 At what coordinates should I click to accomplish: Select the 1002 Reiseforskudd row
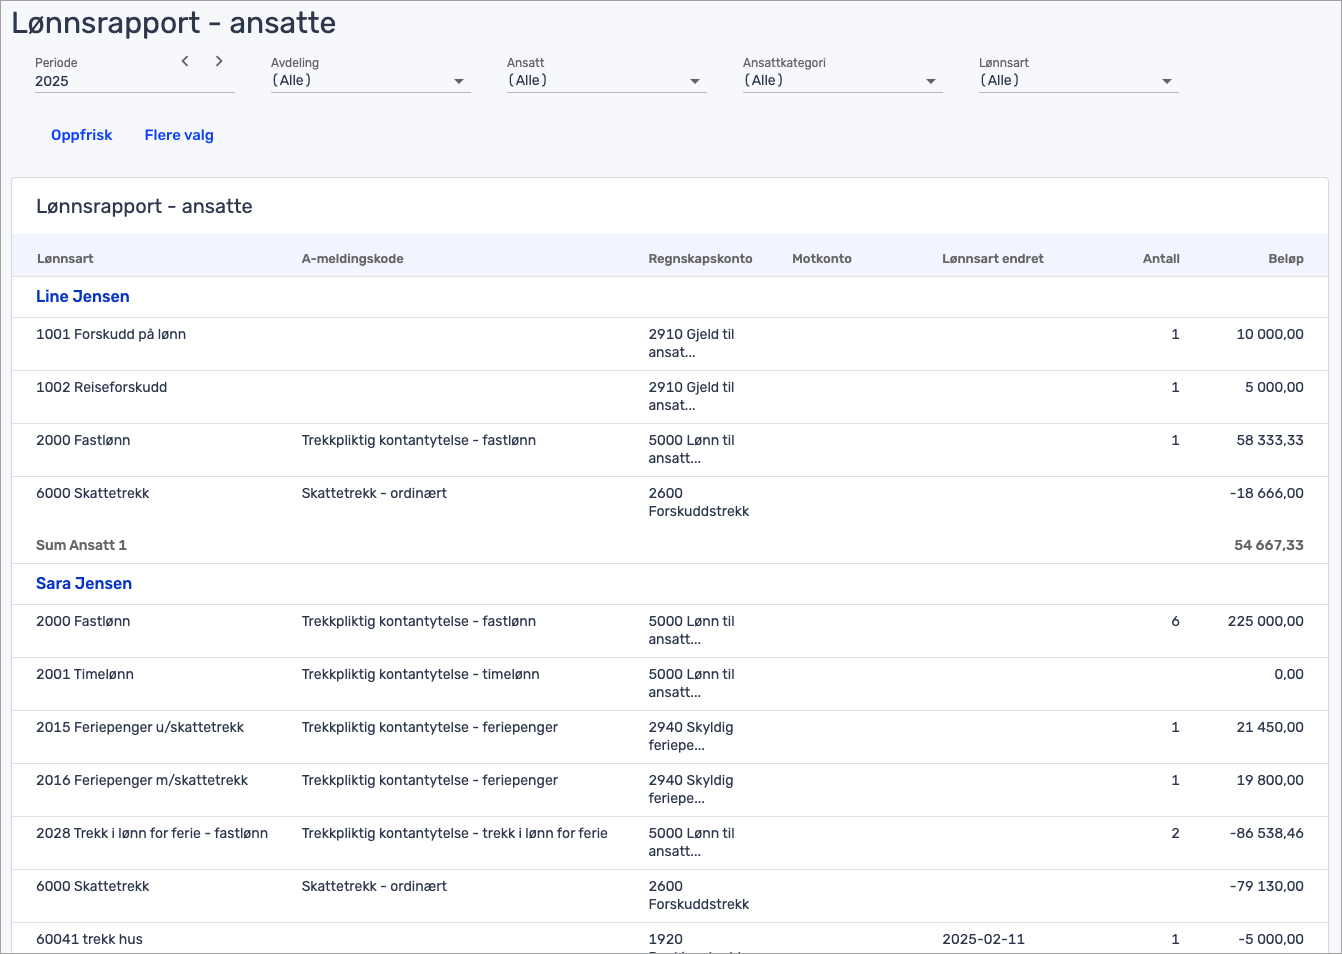[101, 387]
